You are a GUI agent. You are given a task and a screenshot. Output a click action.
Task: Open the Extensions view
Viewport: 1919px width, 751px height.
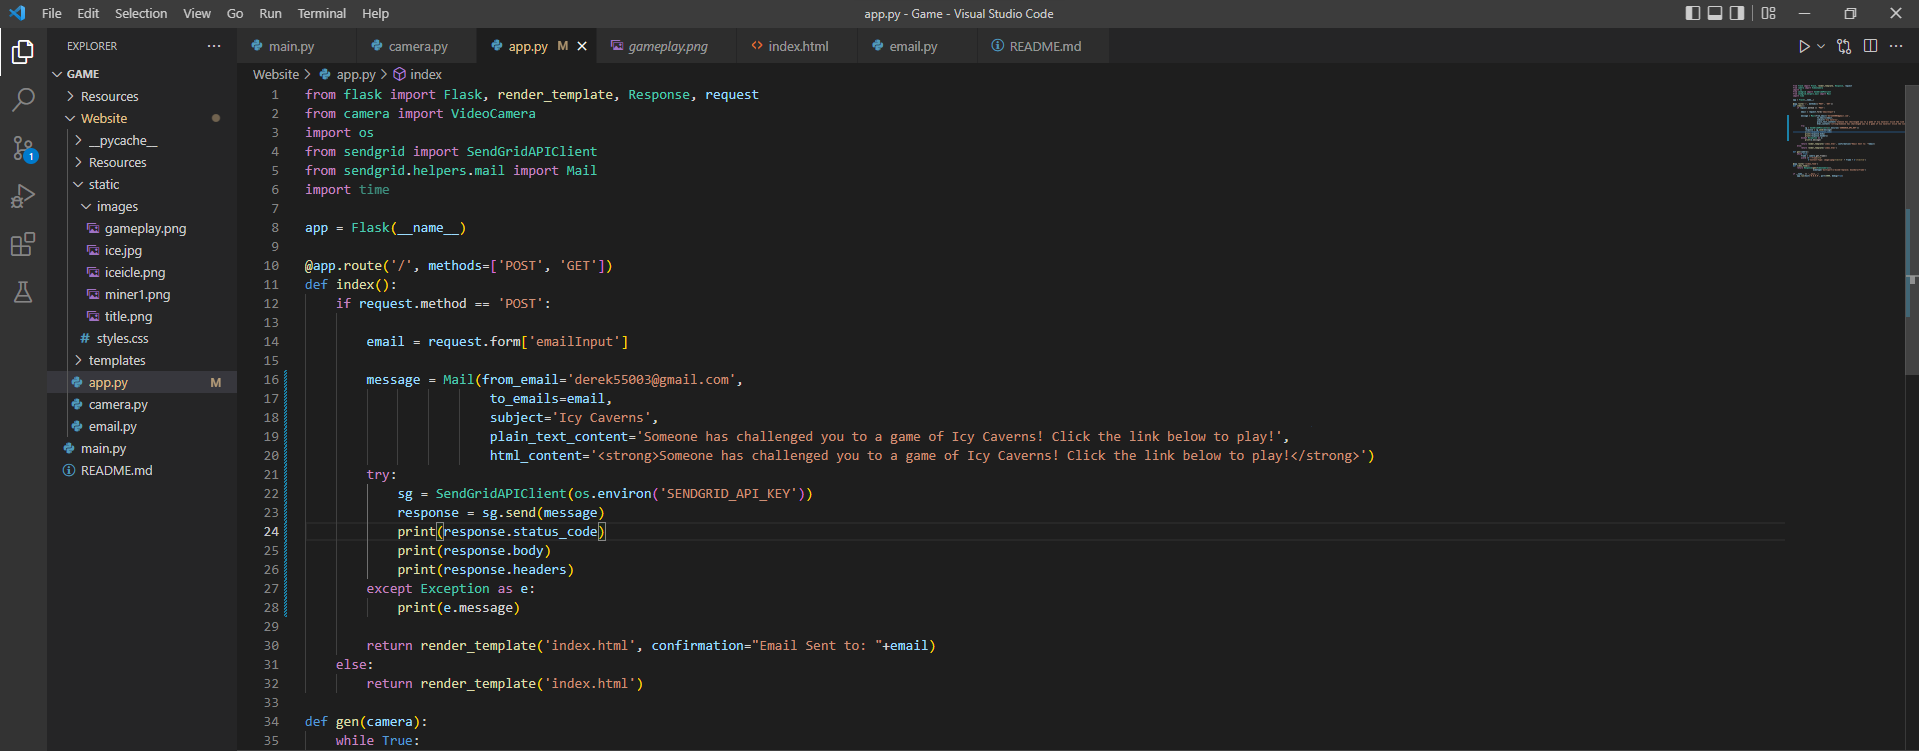tap(23, 244)
